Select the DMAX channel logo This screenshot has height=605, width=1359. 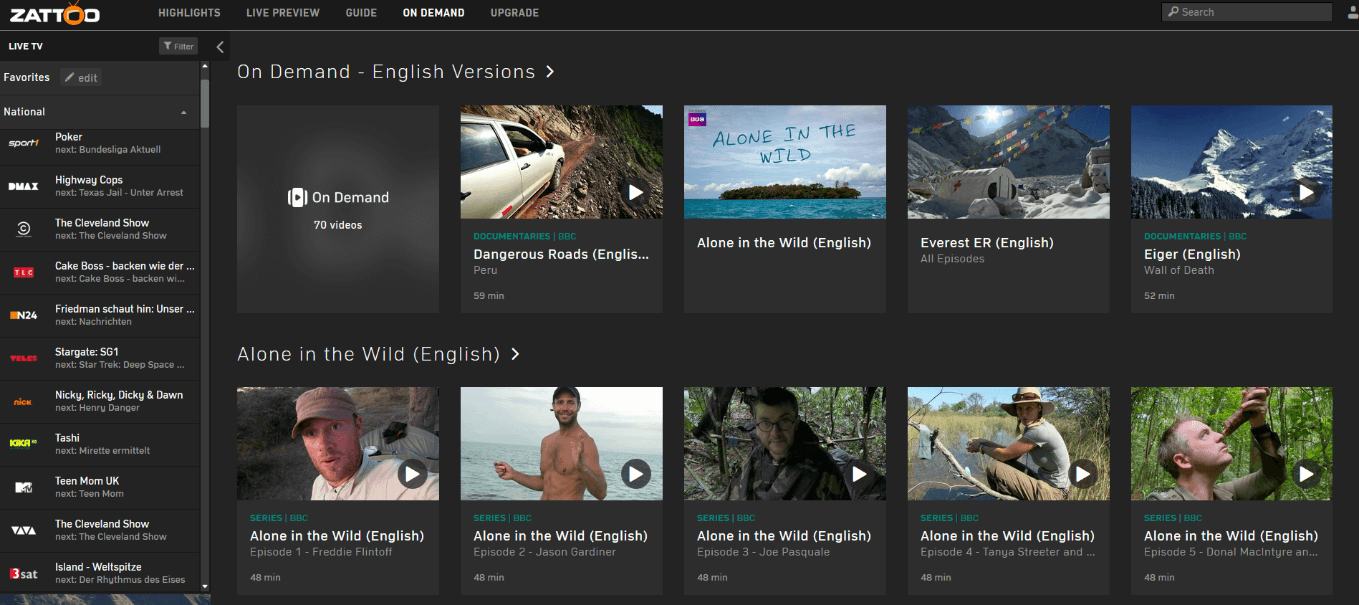point(24,186)
